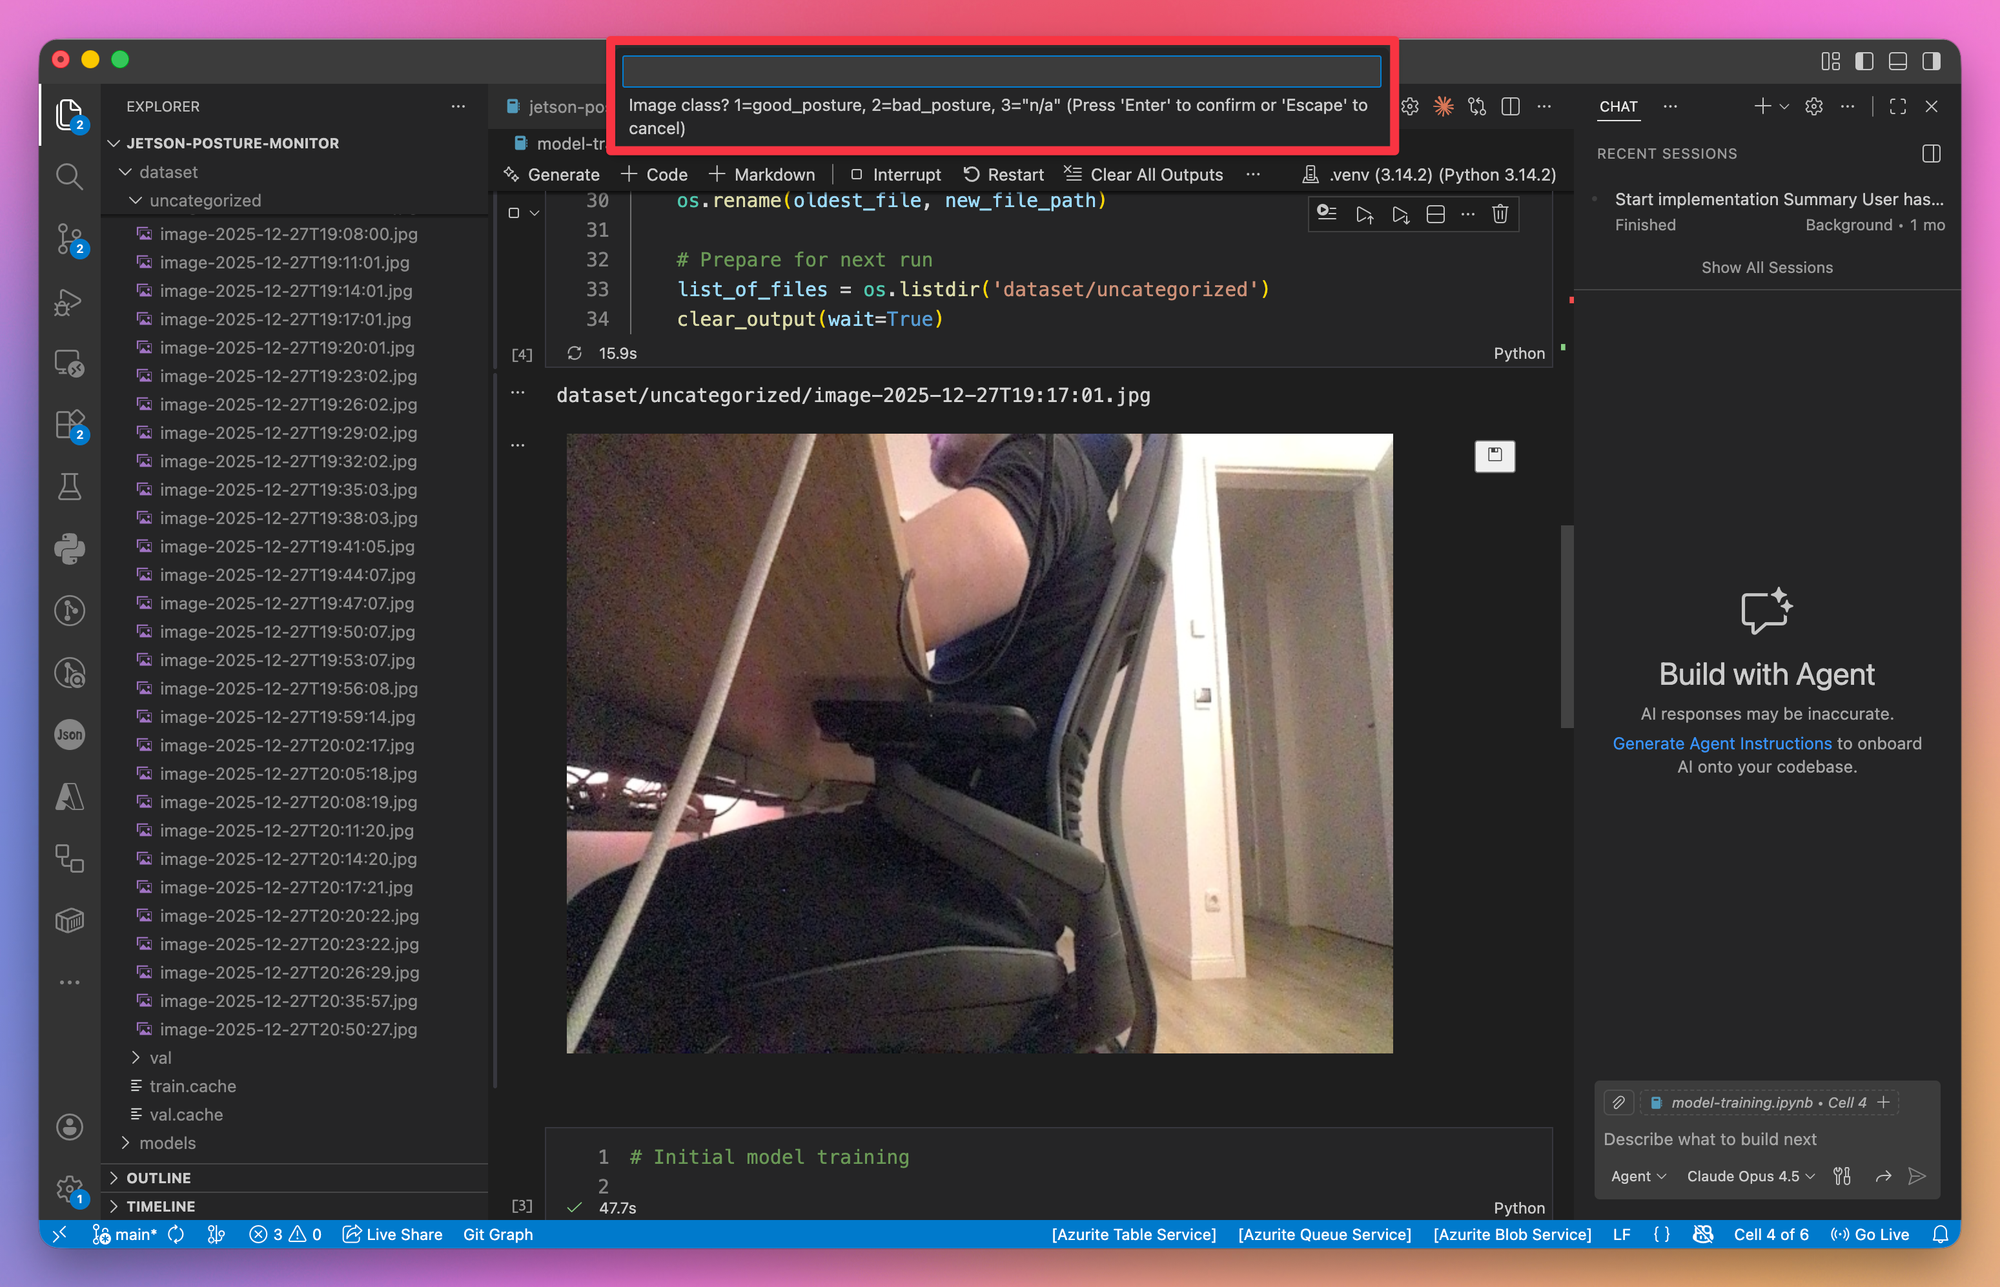Switch to the CHAT tab in right panel
The width and height of the screenshot is (2000, 1287).
tap(1618, 107)
